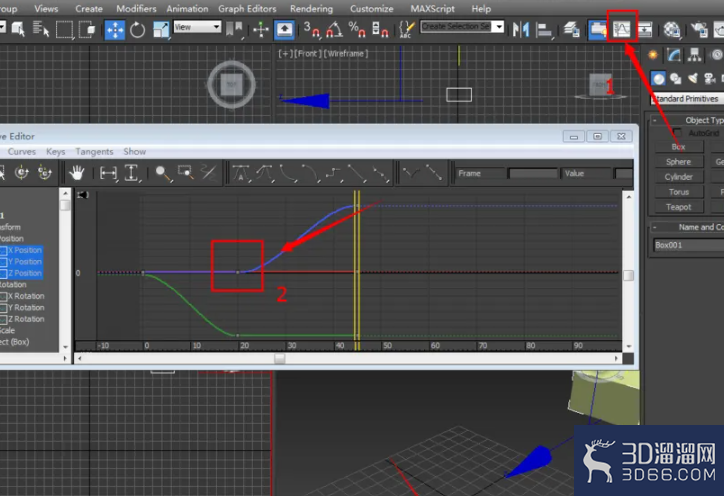The height and width of the screenshot is (496, 724).
Task: Open the Help menu
Action: pos(481,8)
